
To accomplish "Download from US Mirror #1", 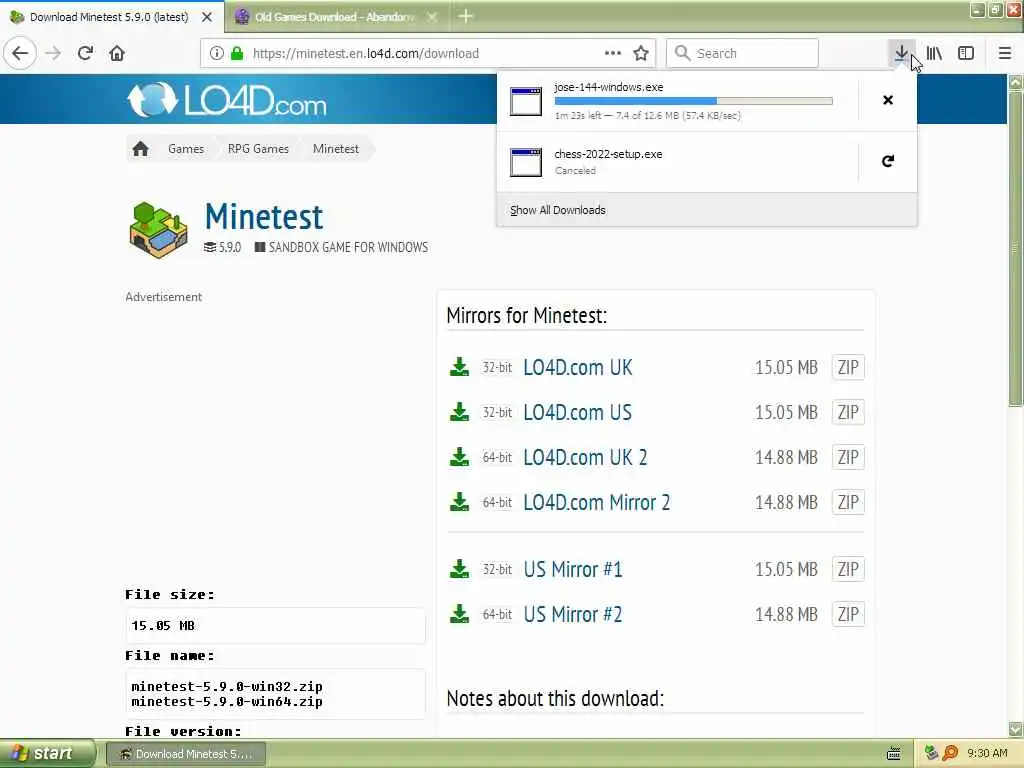I will pyautogui.click(x=573, y=569).
